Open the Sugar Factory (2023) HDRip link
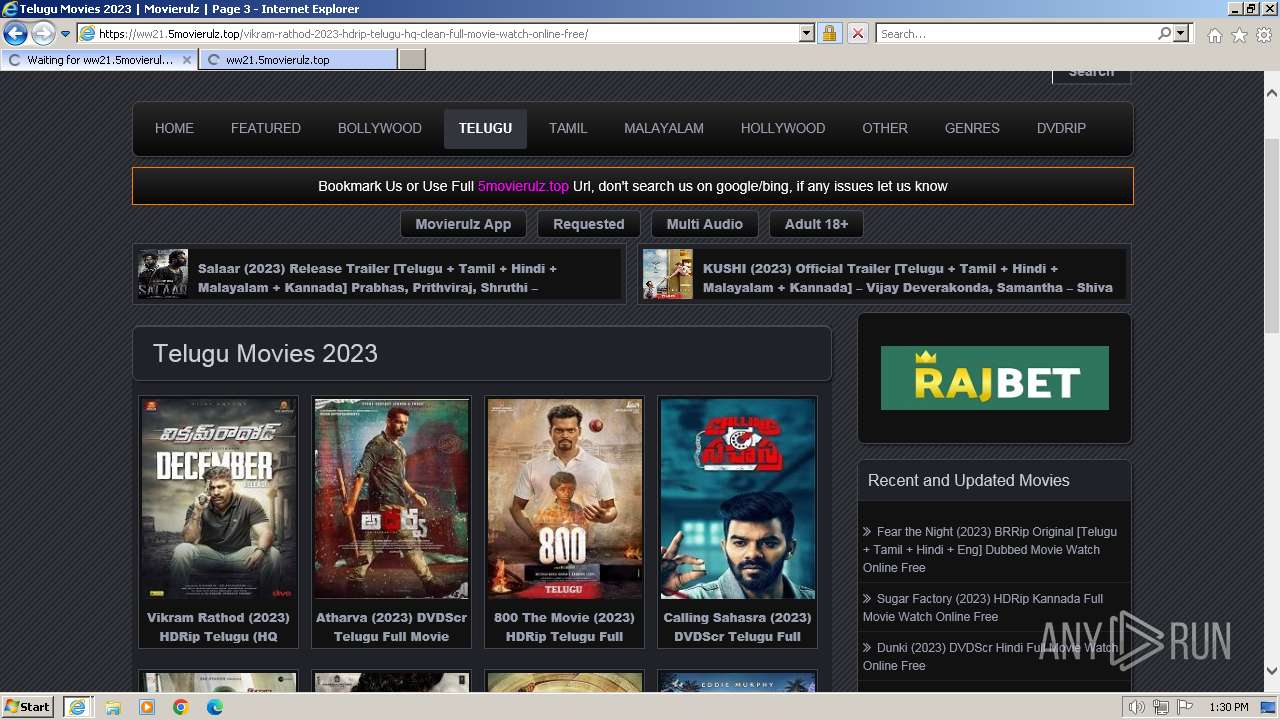 (983, 607)
